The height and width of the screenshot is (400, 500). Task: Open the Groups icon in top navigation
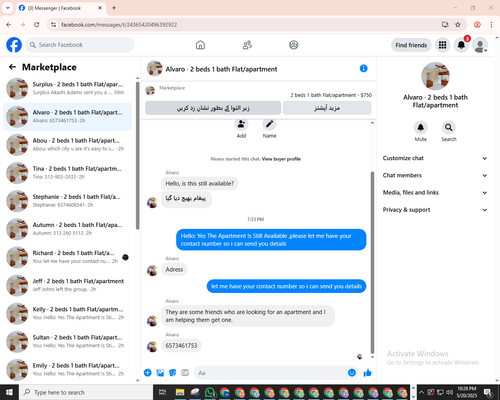click(x=294, y=45)
